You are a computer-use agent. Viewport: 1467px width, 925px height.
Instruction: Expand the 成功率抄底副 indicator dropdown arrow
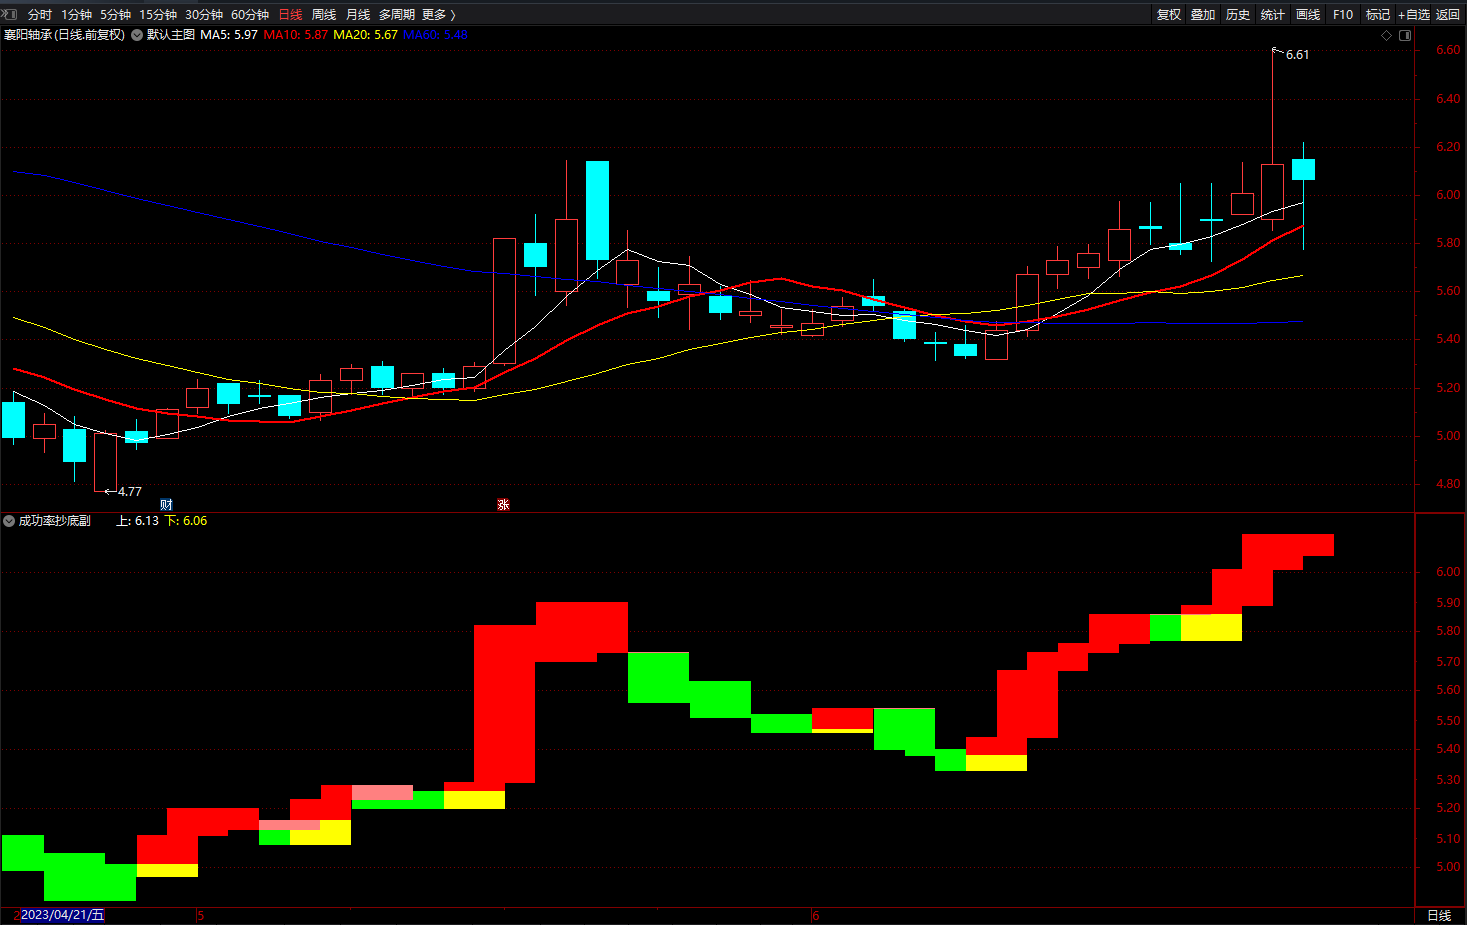[x=9, y=521]
